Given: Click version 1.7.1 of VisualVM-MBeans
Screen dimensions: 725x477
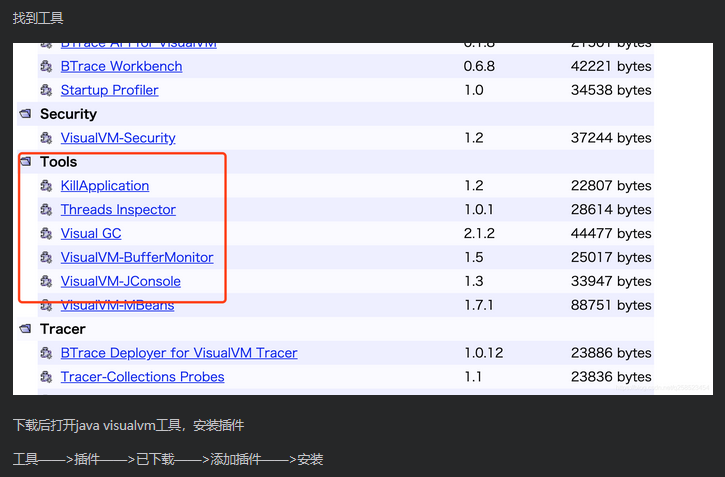Looking at the screenshot, I should click(479, 305).
